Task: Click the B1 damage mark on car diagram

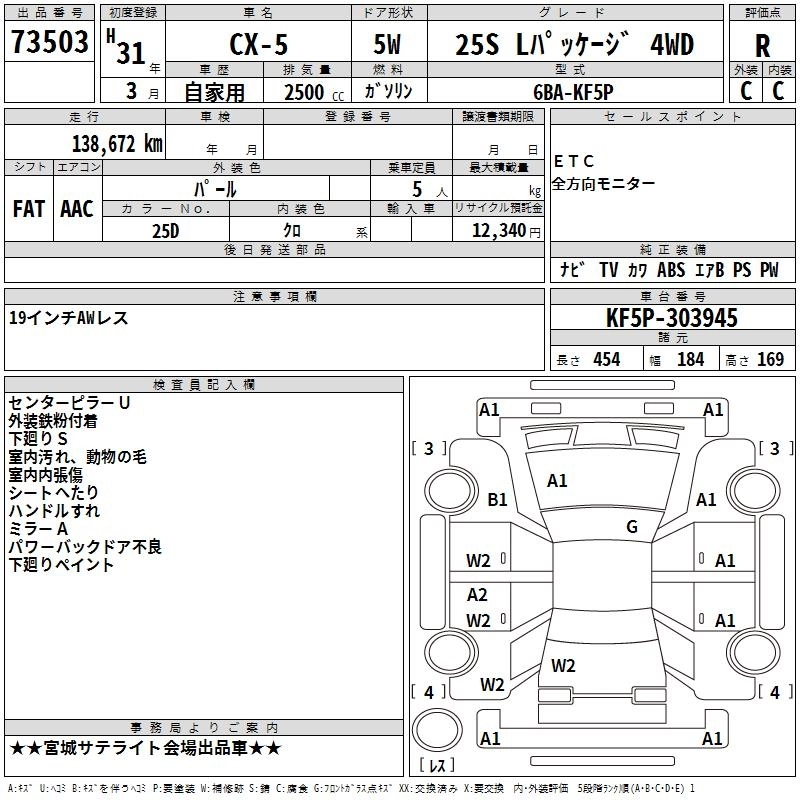Action: tap(497, 499)
